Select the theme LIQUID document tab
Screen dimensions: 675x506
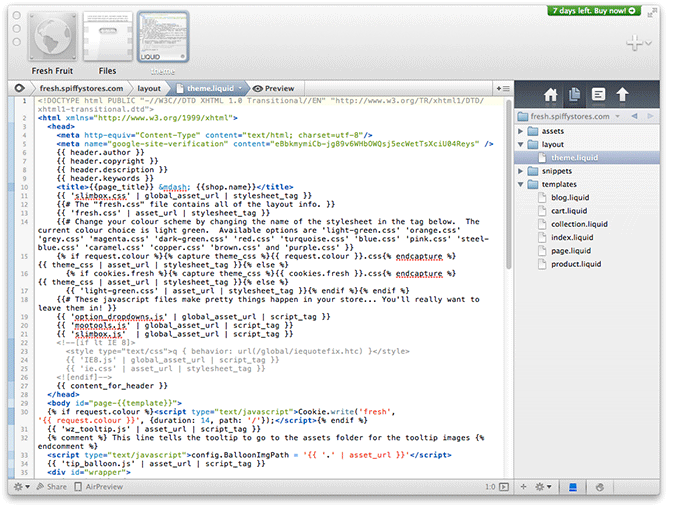point(163,37)
